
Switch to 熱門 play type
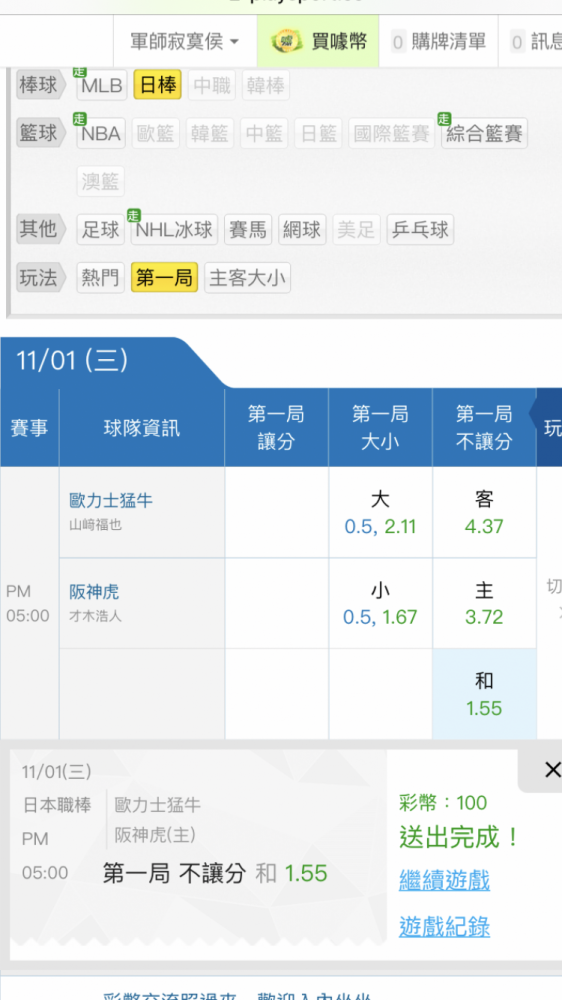[101, 277]
